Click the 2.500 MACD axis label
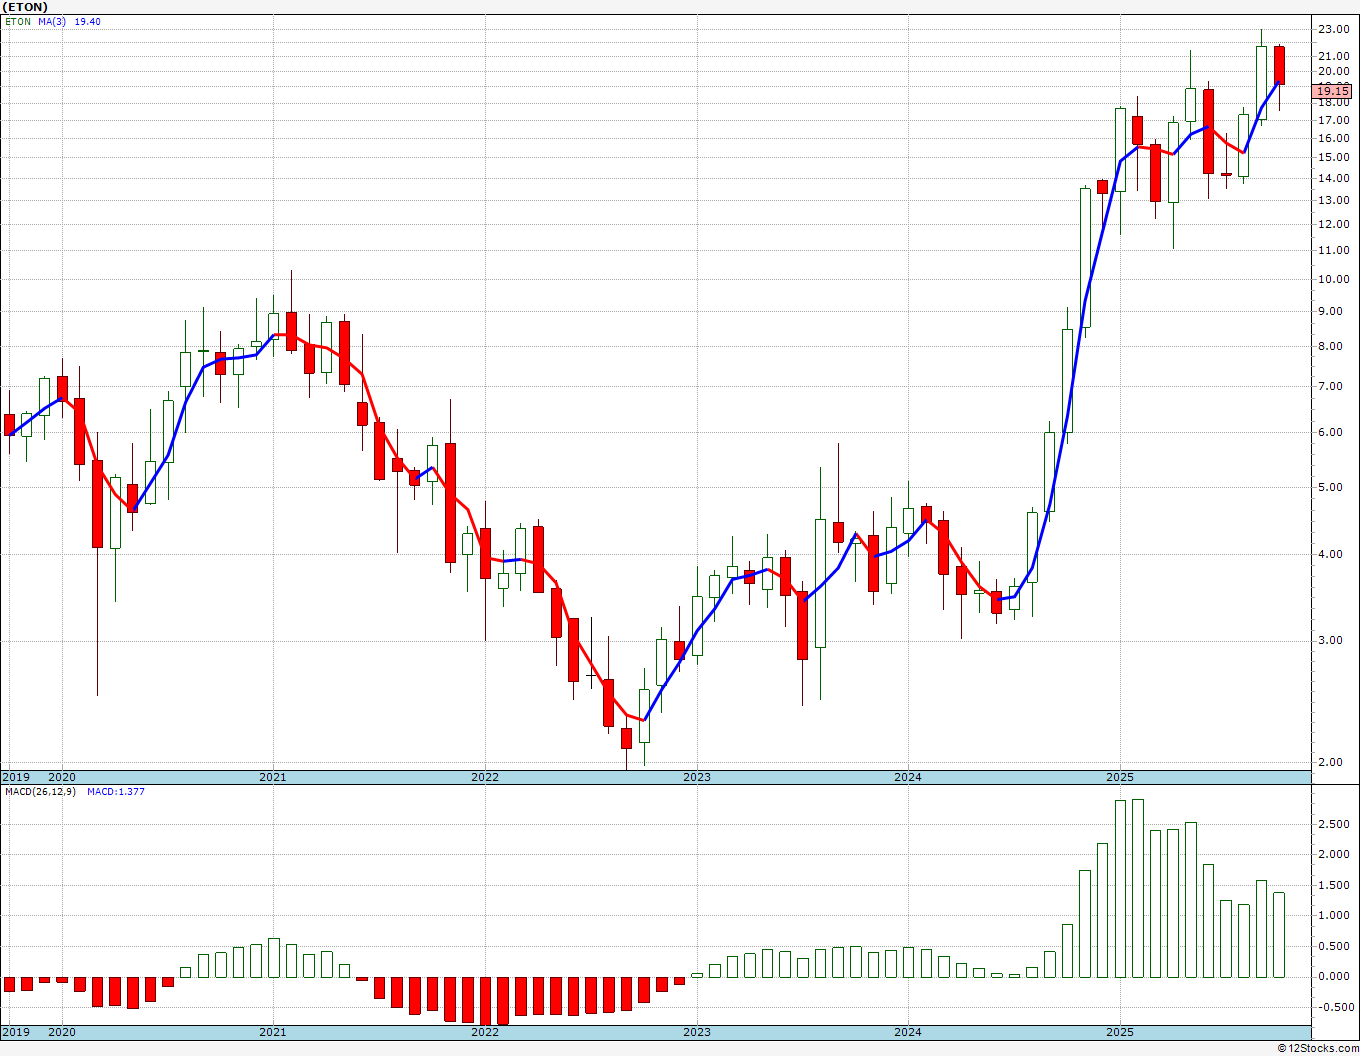 [1334, 824]
